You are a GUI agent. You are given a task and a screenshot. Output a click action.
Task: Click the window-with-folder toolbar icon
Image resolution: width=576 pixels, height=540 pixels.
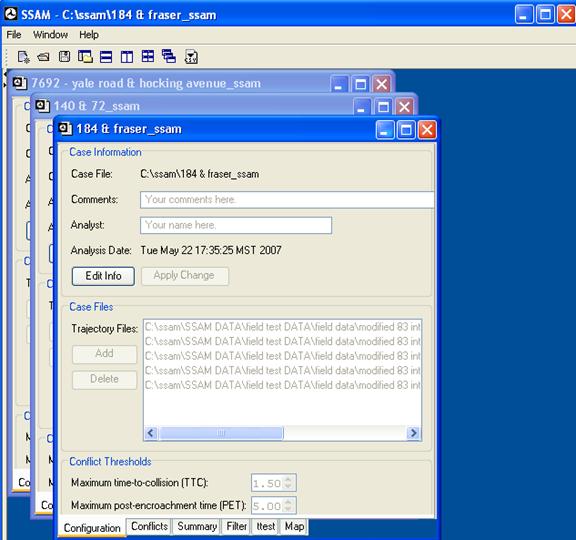85,57
